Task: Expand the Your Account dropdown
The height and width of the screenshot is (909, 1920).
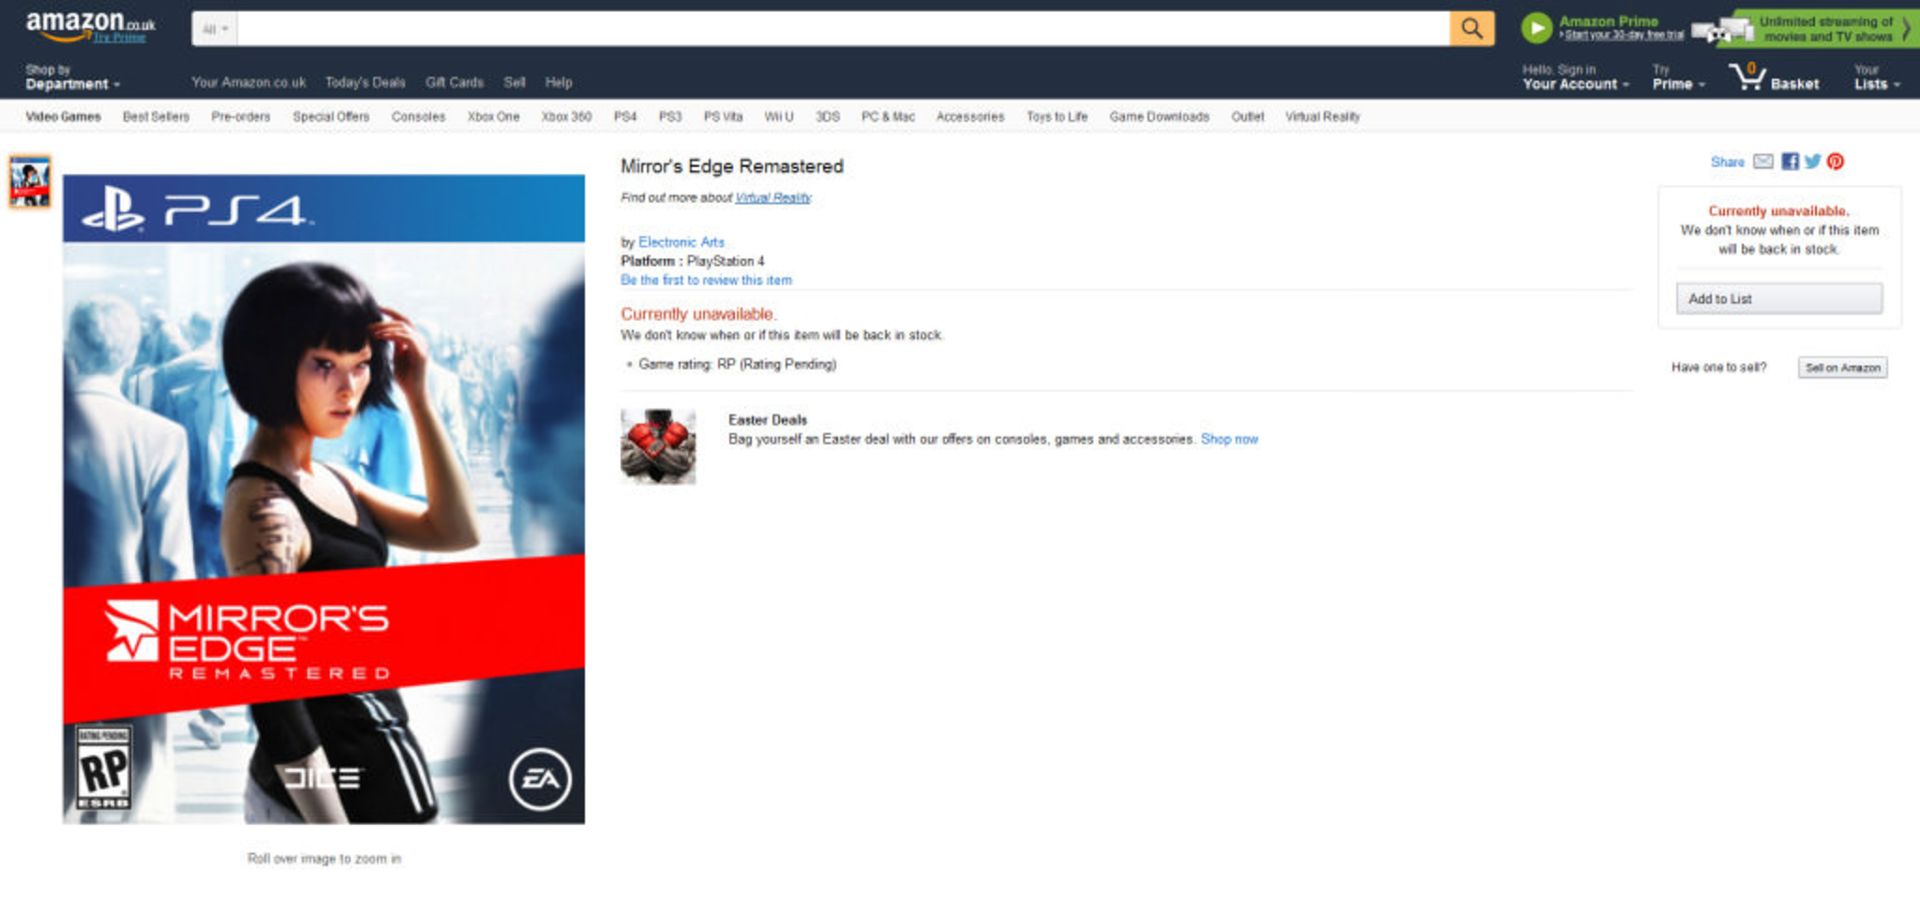Action: tap(1570, 84)
